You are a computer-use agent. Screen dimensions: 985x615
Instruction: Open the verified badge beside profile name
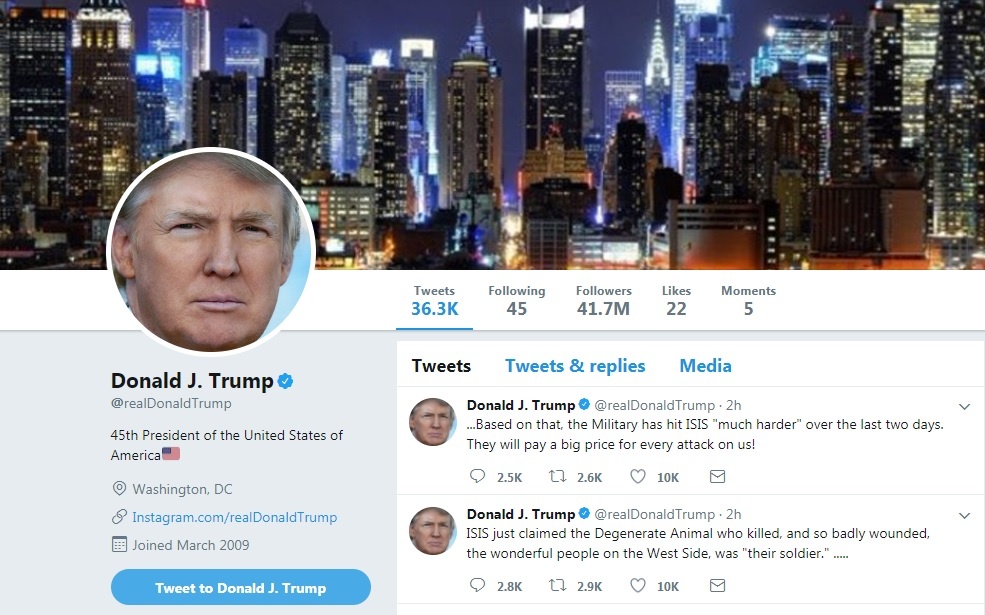tap(285, 381)
